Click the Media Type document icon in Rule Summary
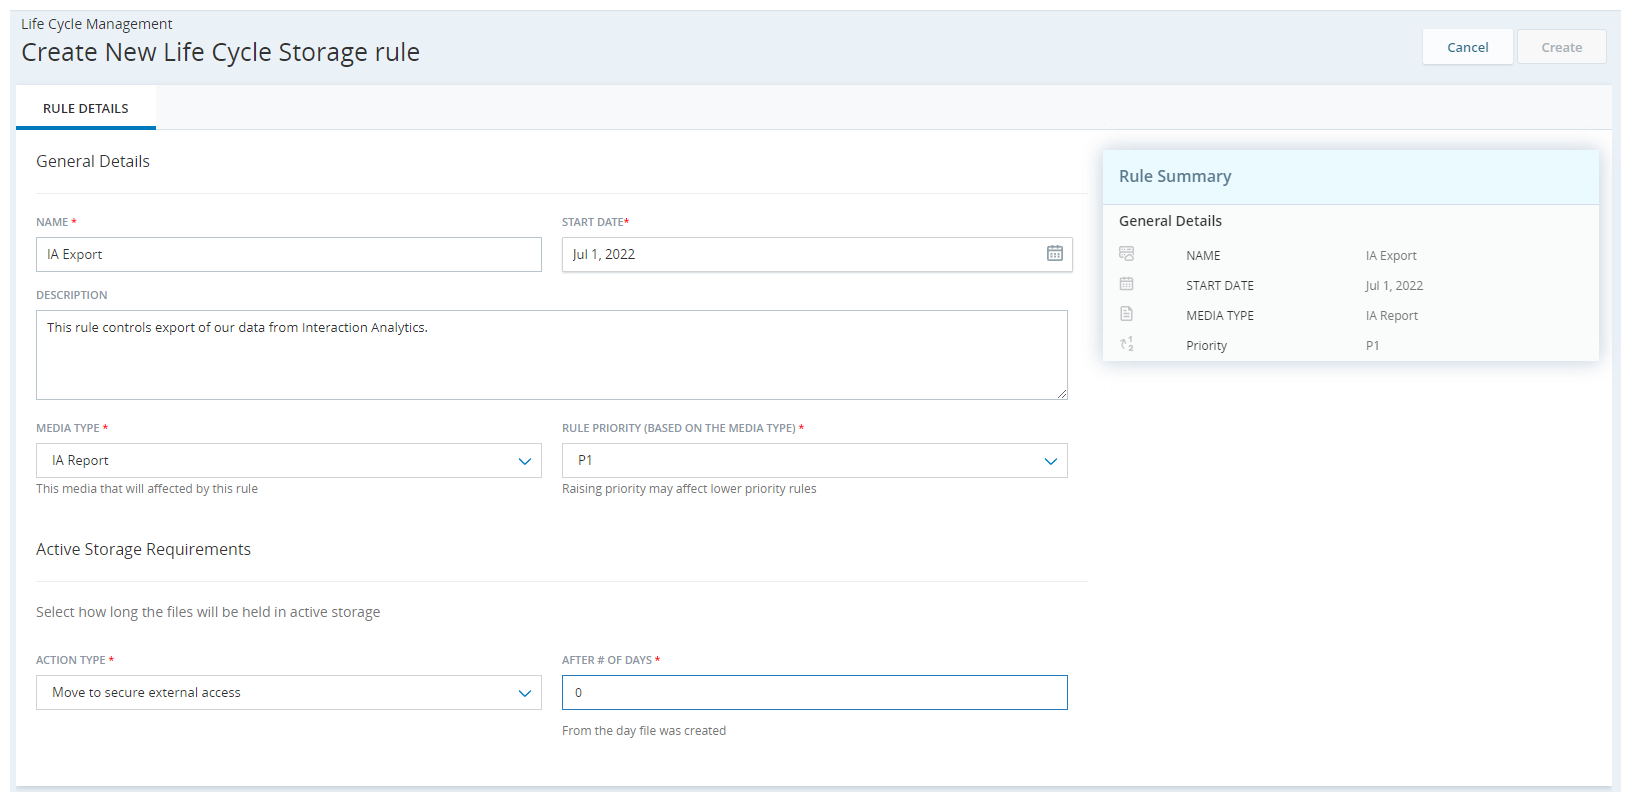The height and width of the screenshot is (804, 1633). (1126, 314)
